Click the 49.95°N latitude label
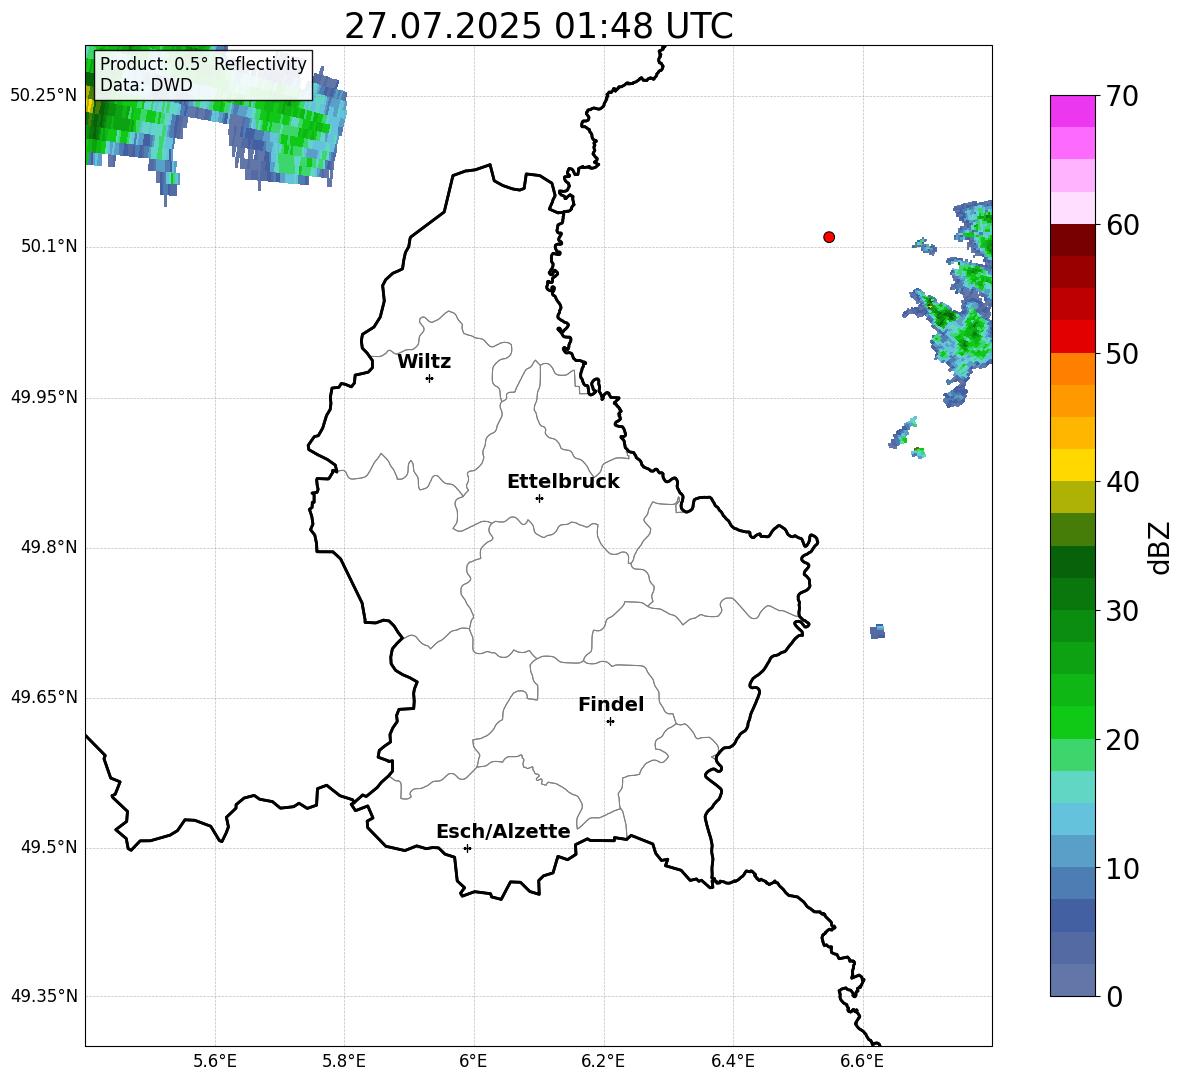 44,397
